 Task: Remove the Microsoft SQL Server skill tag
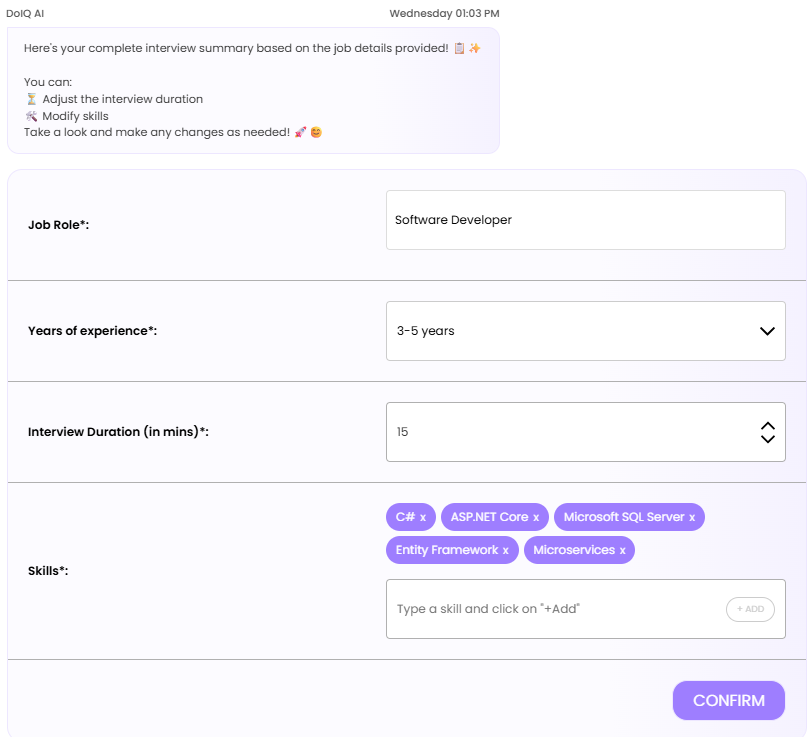click(692, 517)
